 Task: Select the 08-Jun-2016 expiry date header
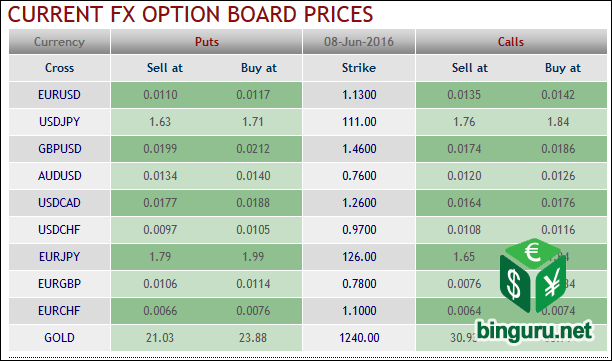359,42
